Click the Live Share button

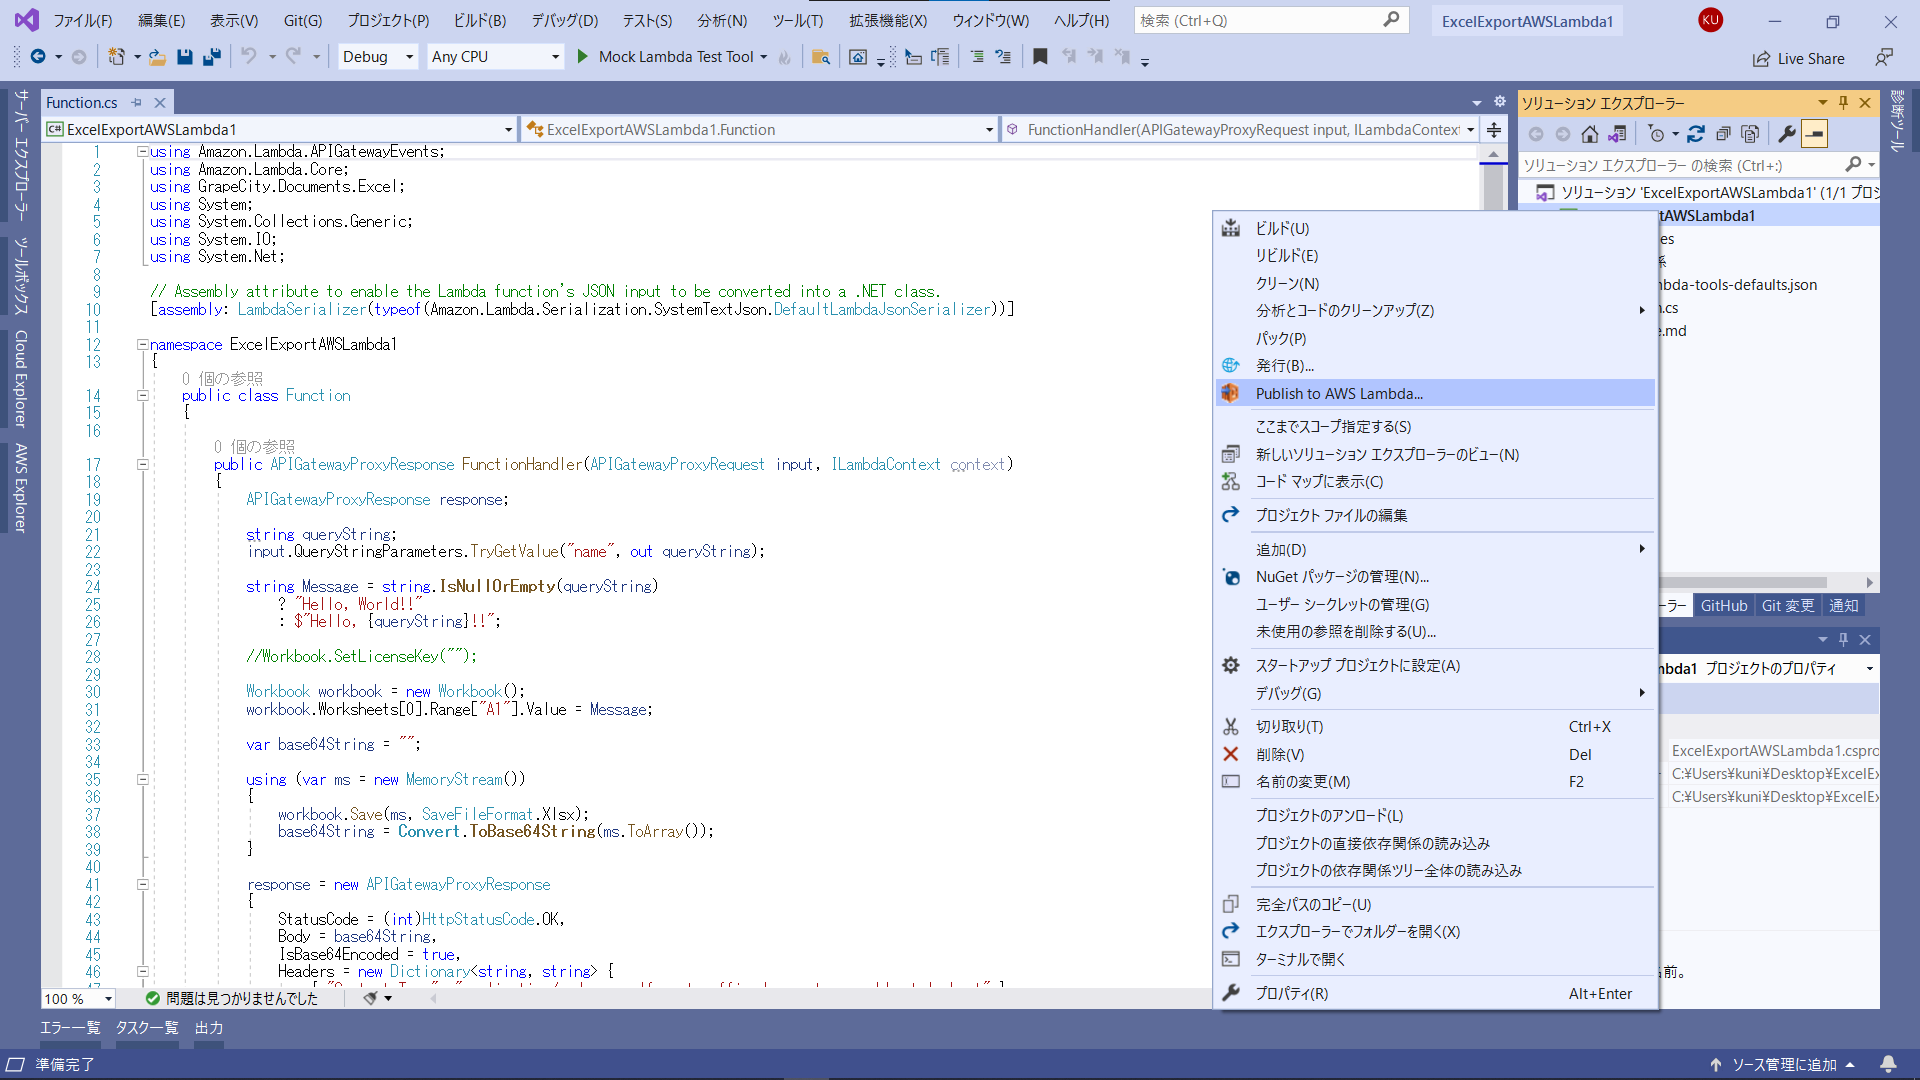pyautogui.click(x=1799, y=59)
